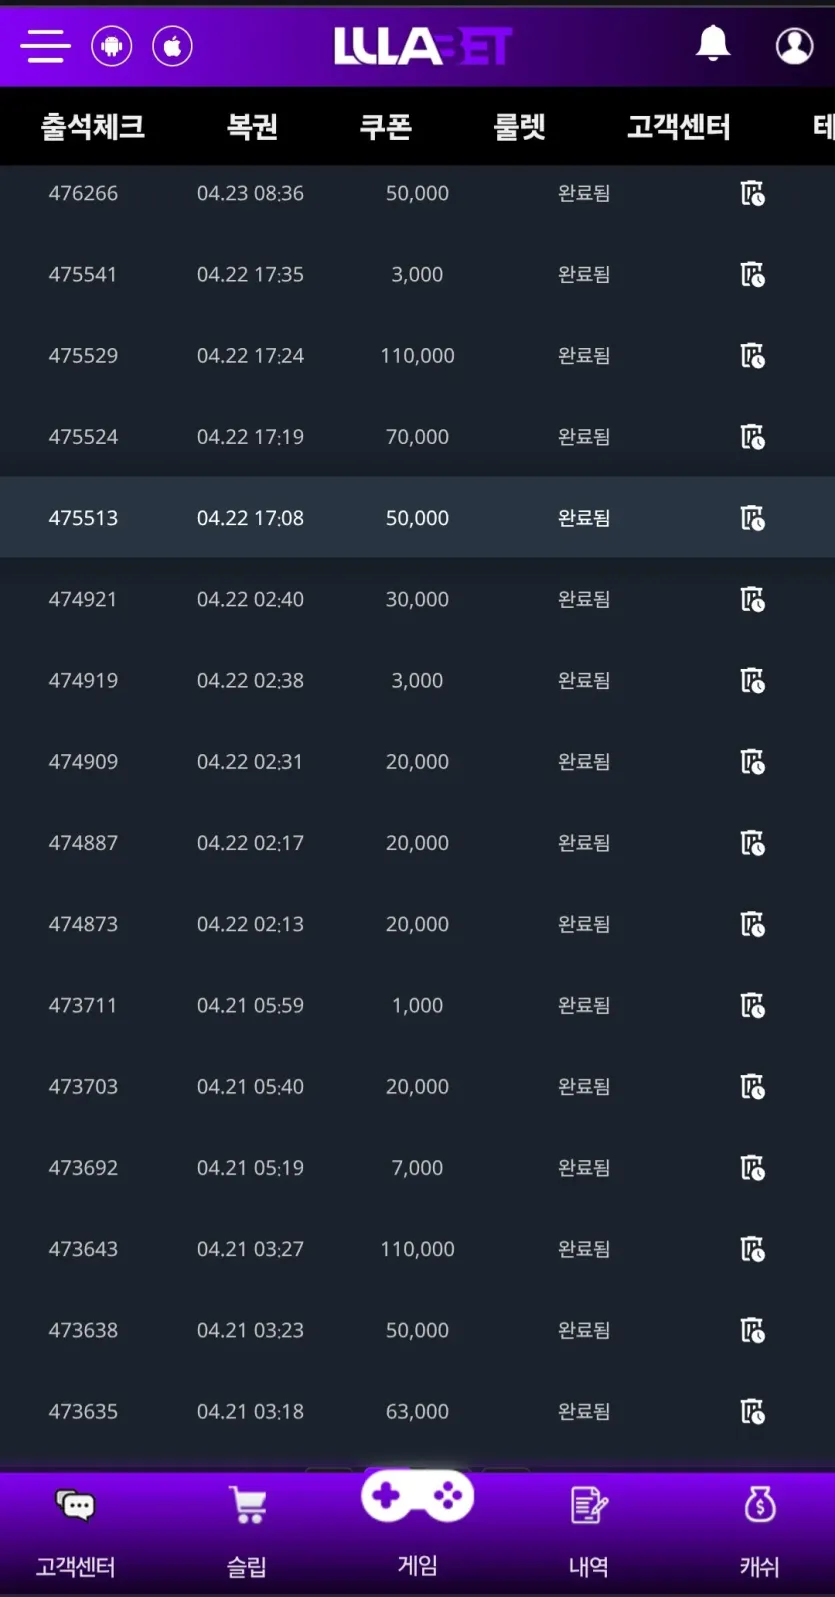The width and height of the screenshot is (835, 1597).
Task: Tap 고객센터 chat in bottom bar
Action: tap(75, 1532)
